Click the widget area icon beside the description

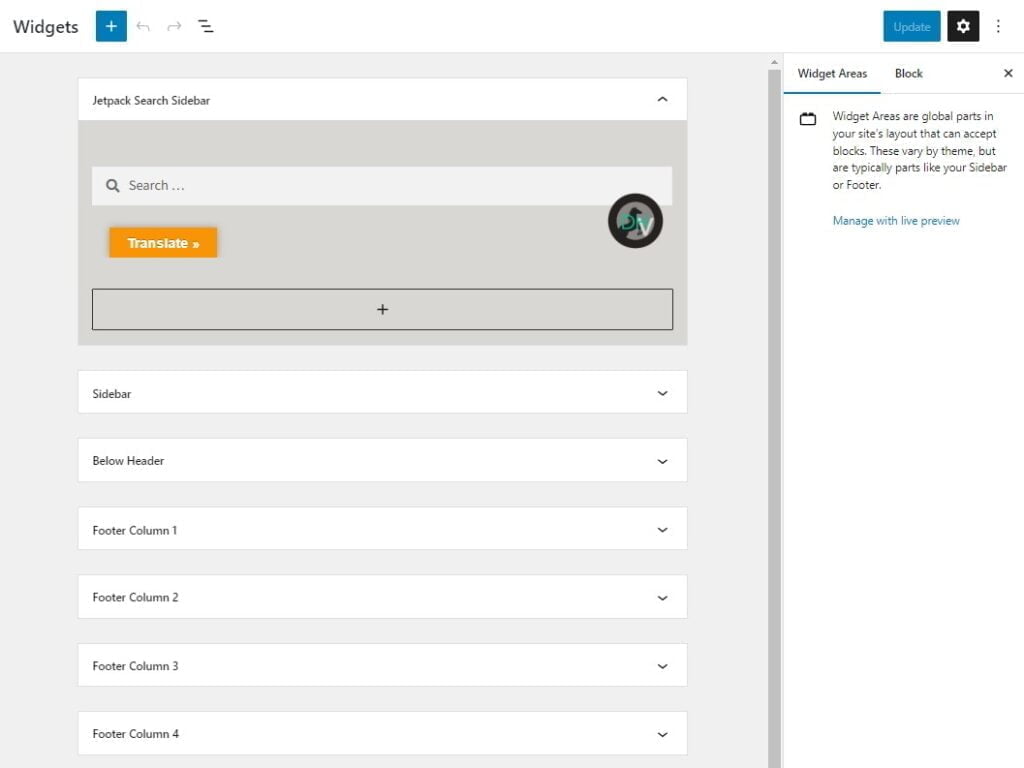pos(808,119)
